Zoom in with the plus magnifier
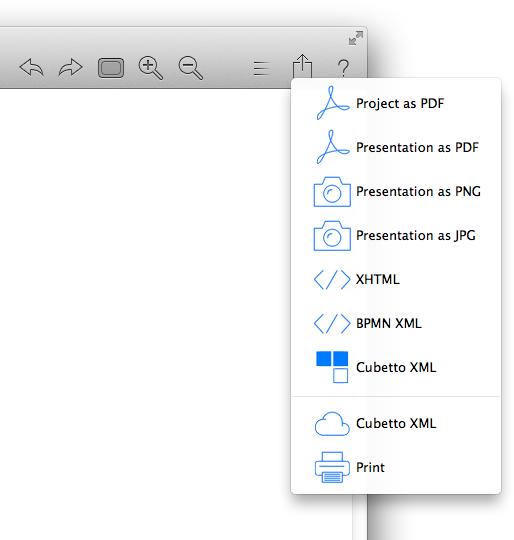Screen dimensions: 514x540 [x=150, y=68]
